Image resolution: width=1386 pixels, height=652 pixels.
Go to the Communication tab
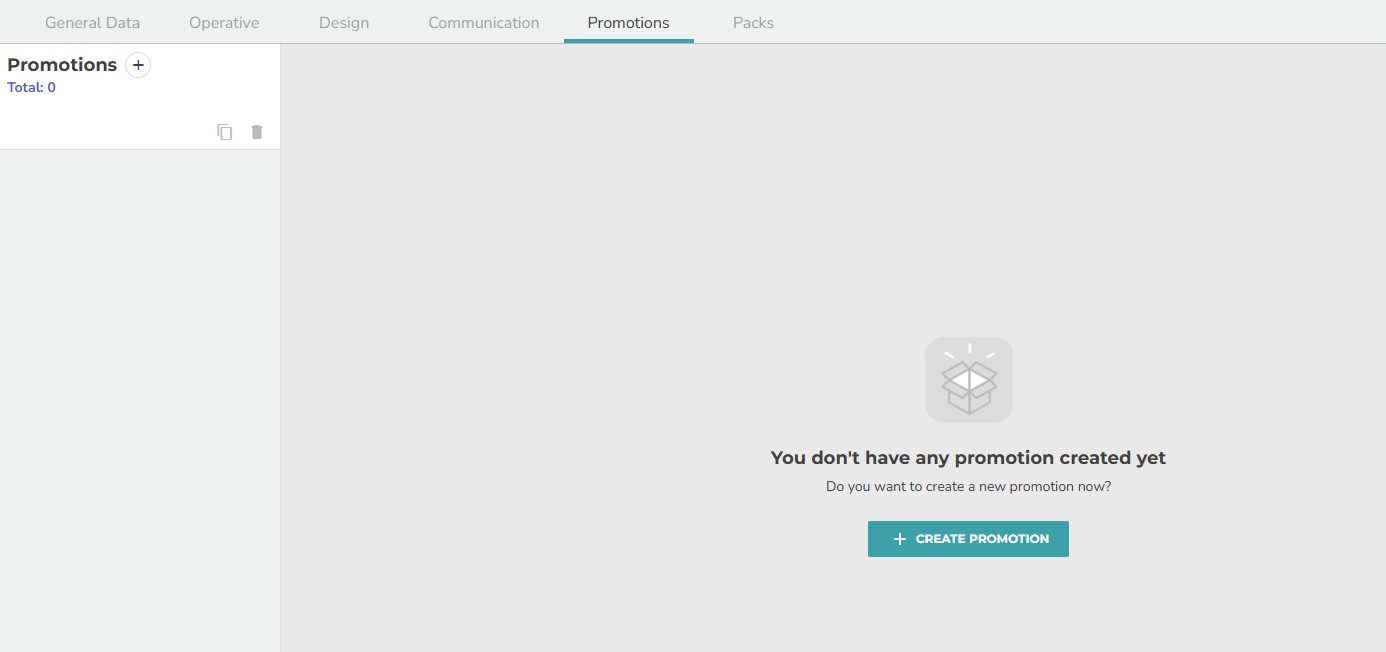point(484,22)
